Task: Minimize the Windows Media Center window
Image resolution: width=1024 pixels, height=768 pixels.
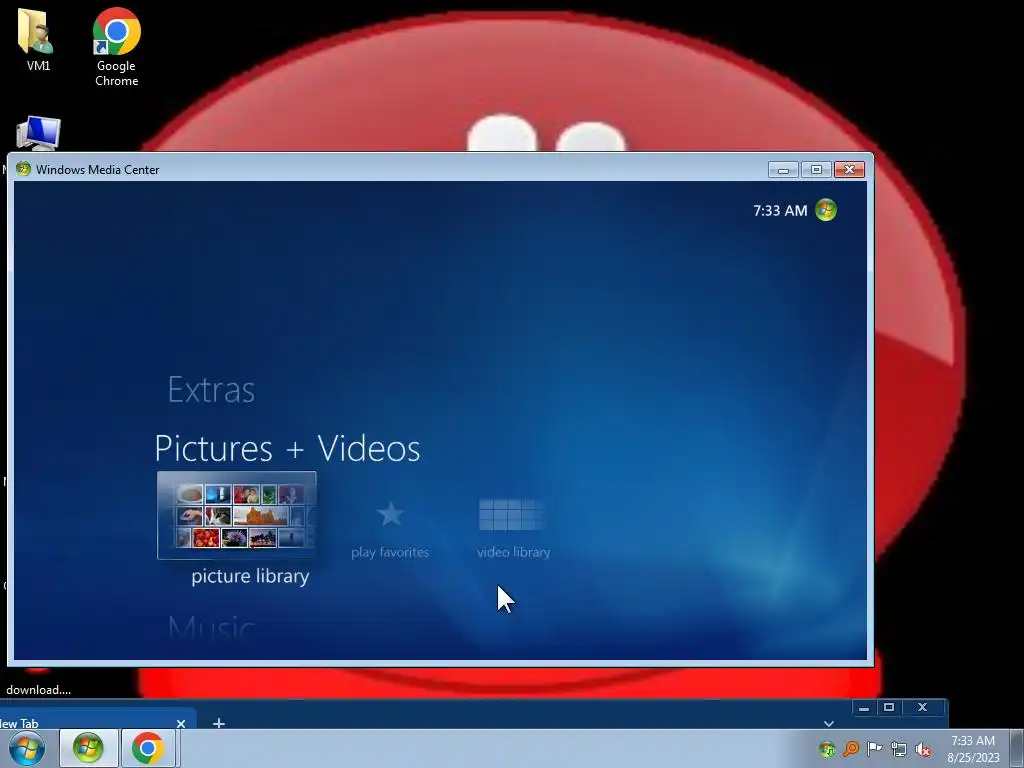Action: [x=783, y=170]
